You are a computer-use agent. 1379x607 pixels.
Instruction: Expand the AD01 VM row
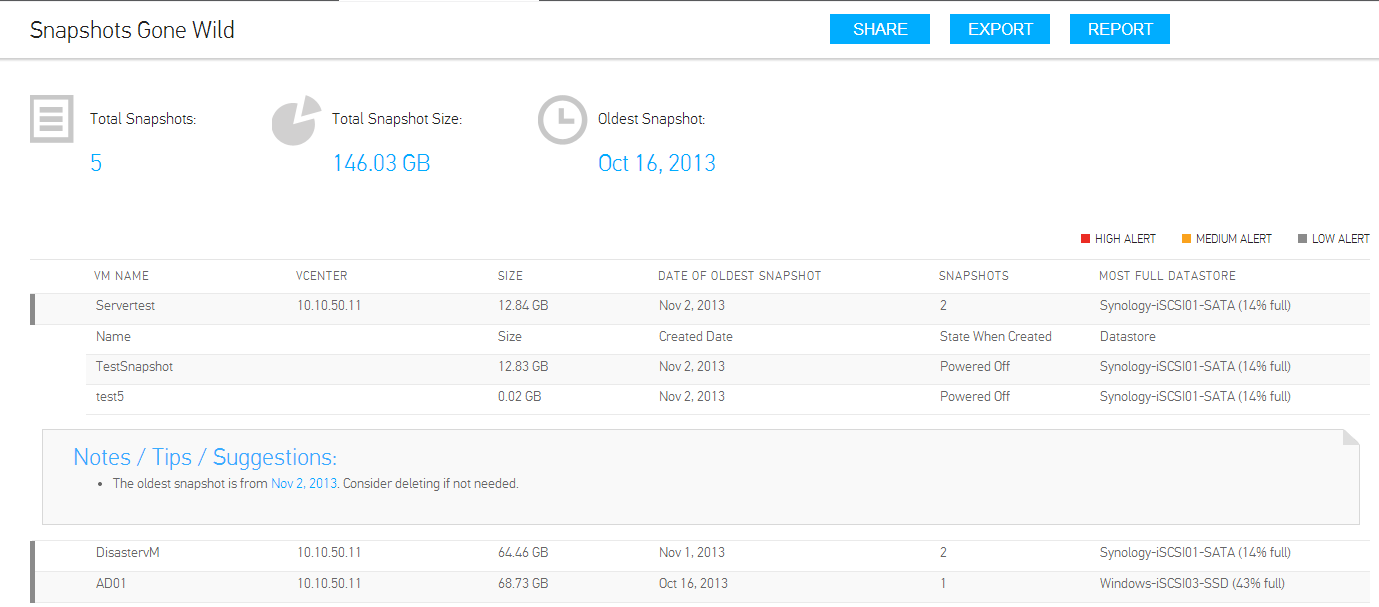pos(111,583)
